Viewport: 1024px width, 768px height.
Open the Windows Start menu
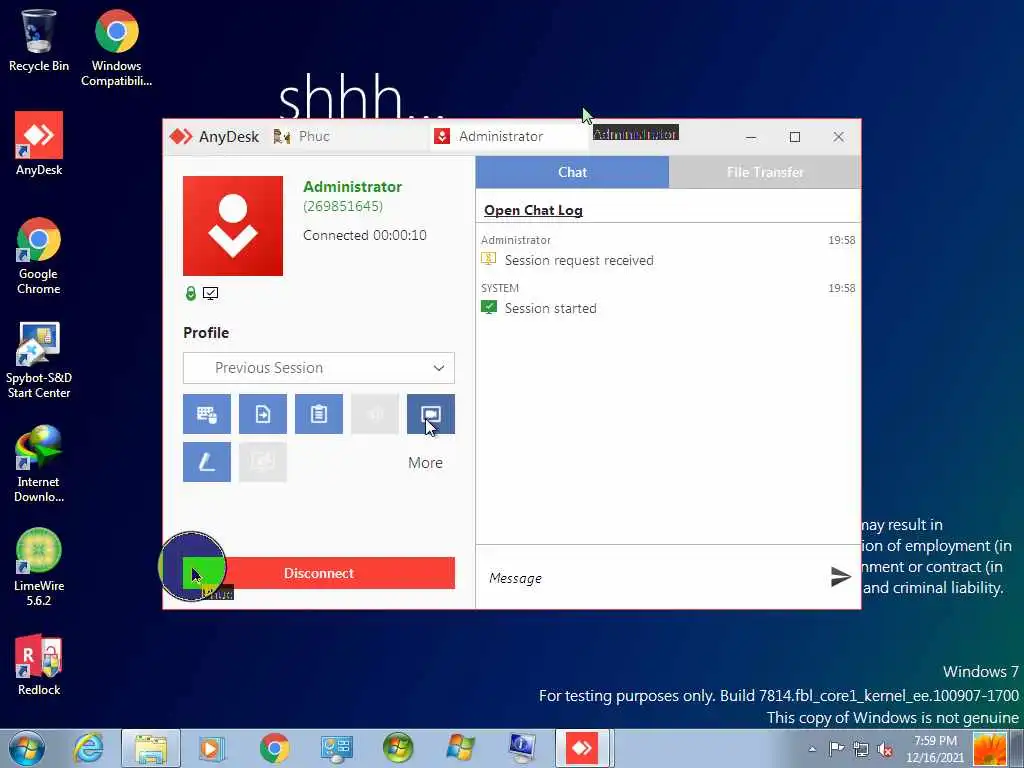[27, 748]
